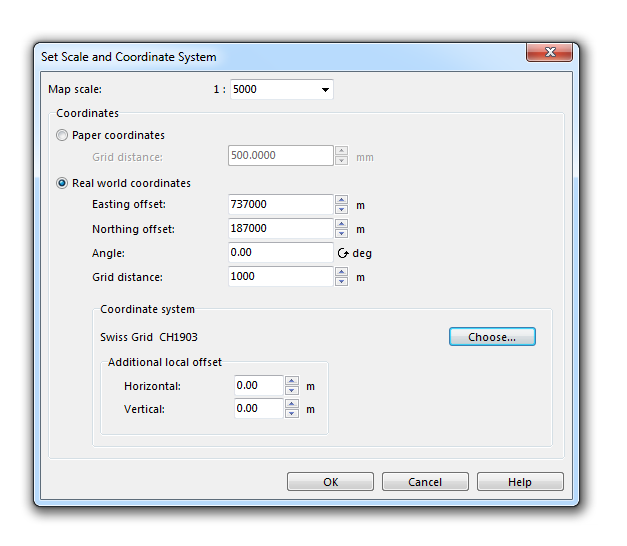Increase Horizontal local offset spinner
Screen dimensions: 627x546
point(292,381)
